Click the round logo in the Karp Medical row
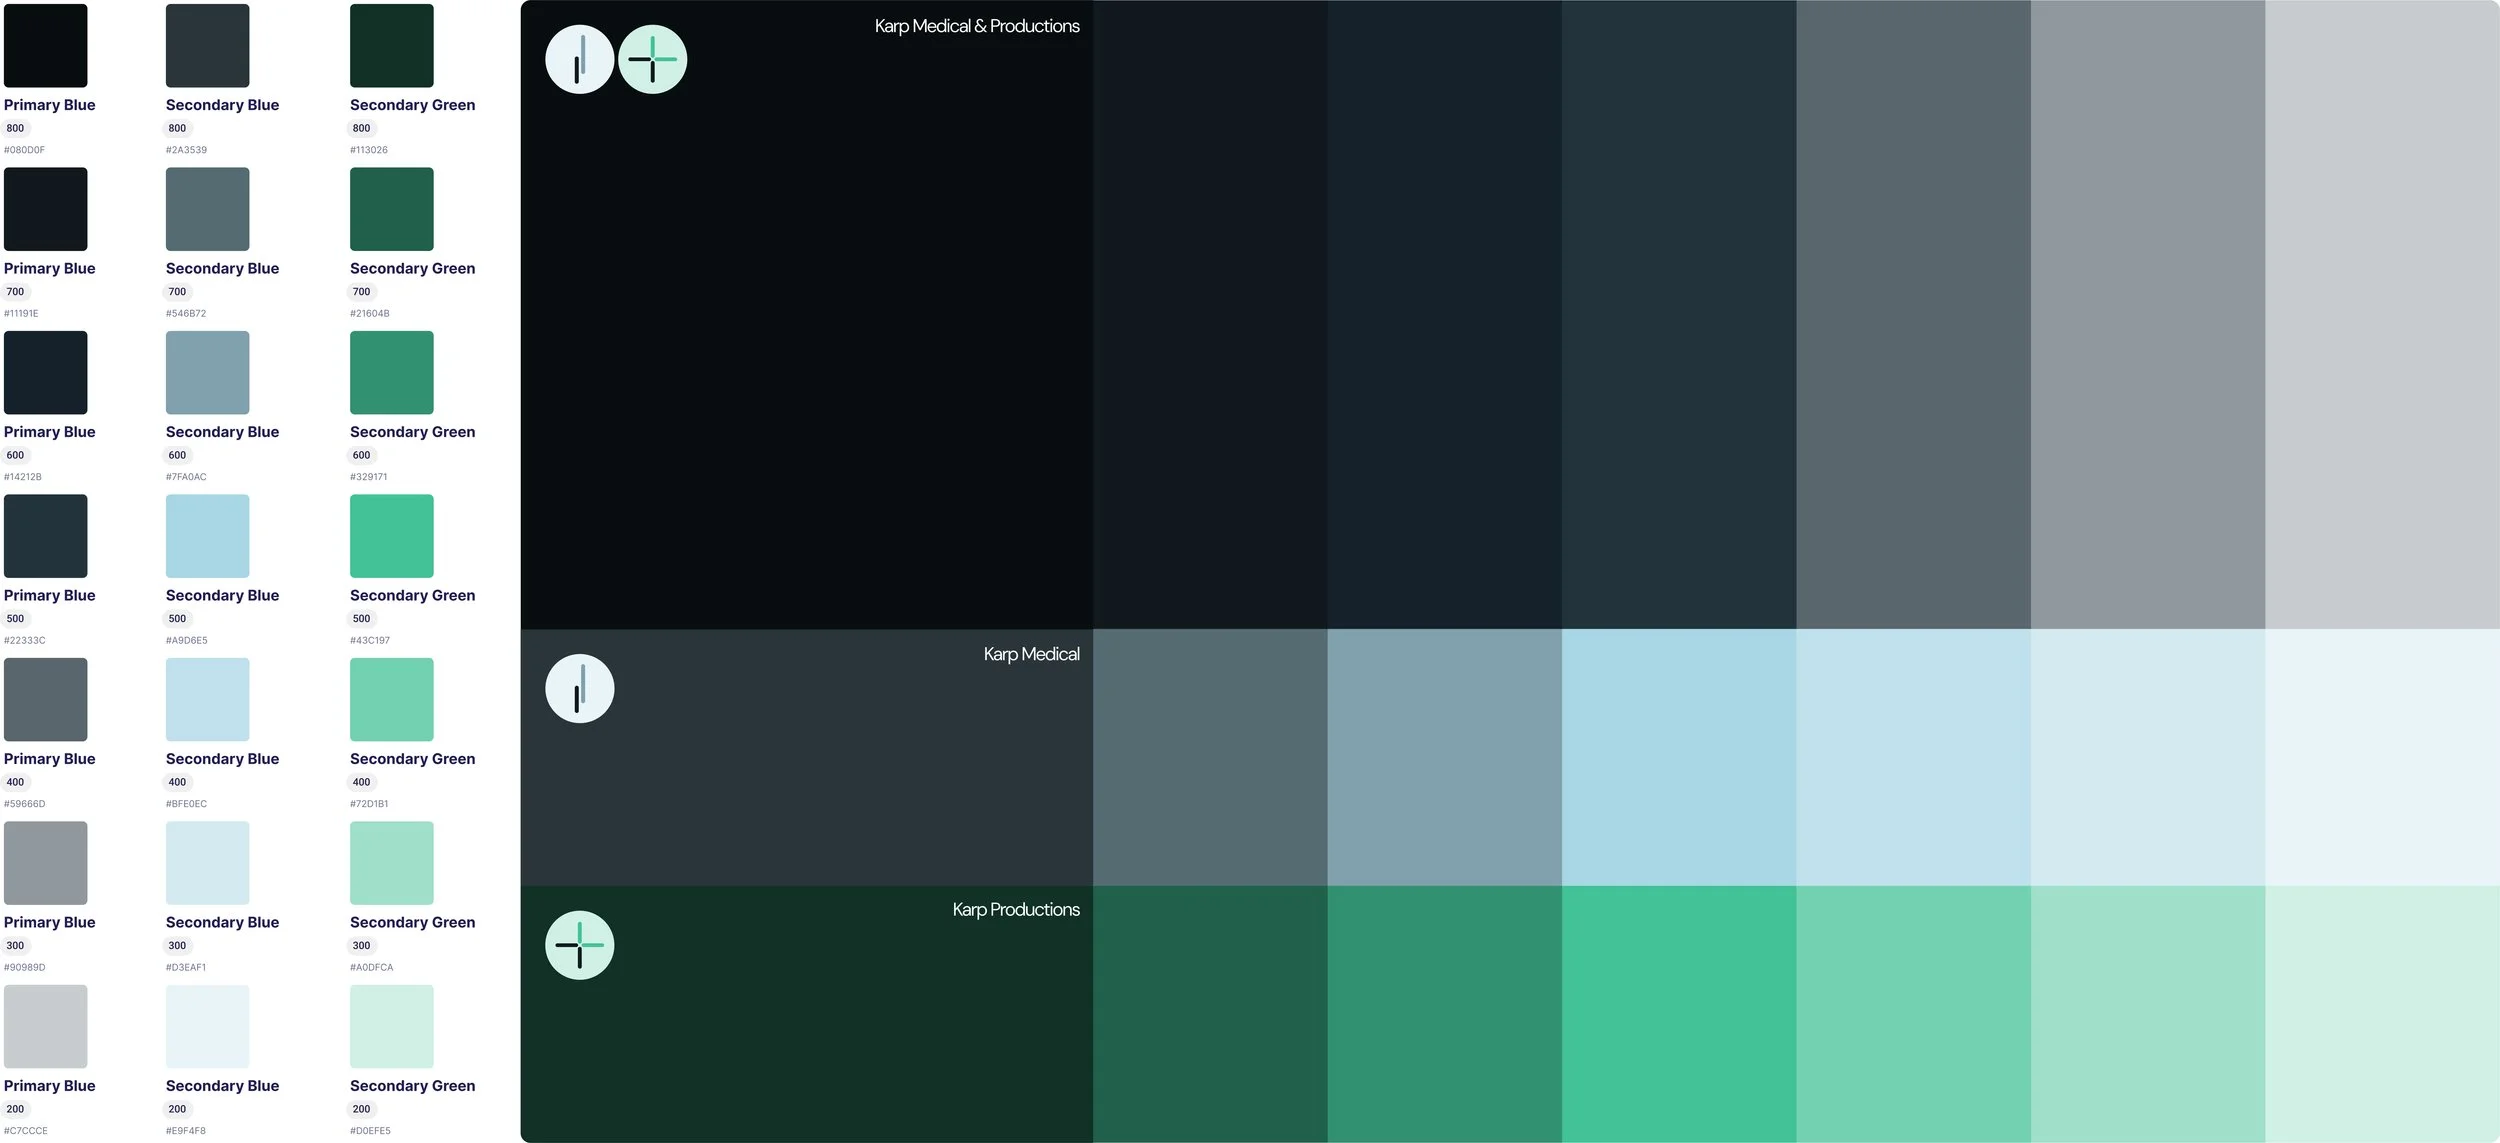The height and width of the screenshot is (1143, 2500). coord(579,688)
